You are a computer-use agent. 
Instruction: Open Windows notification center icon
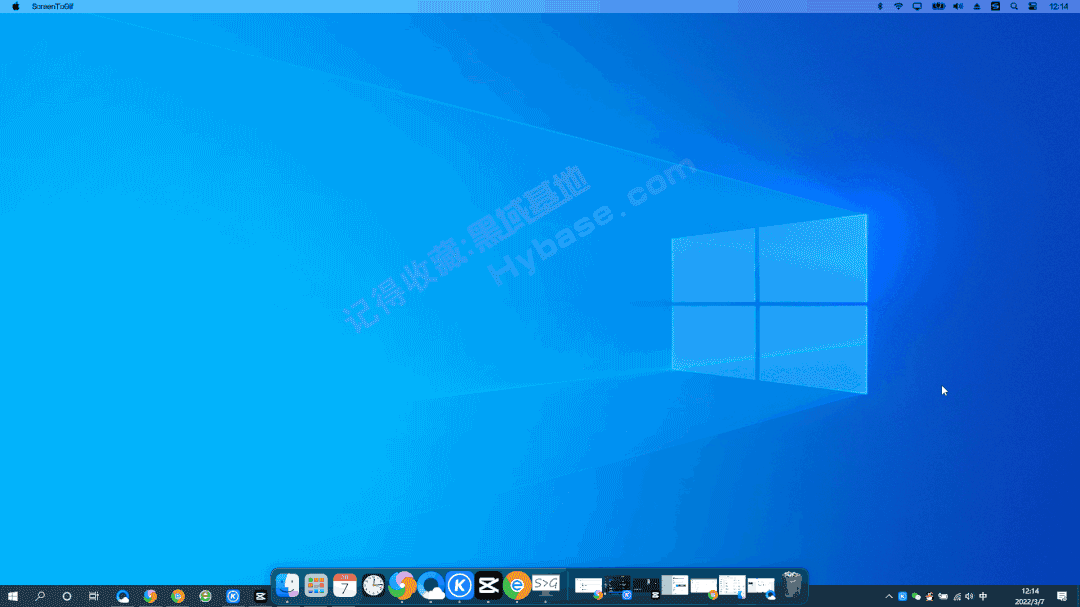tap(1062, 597)
